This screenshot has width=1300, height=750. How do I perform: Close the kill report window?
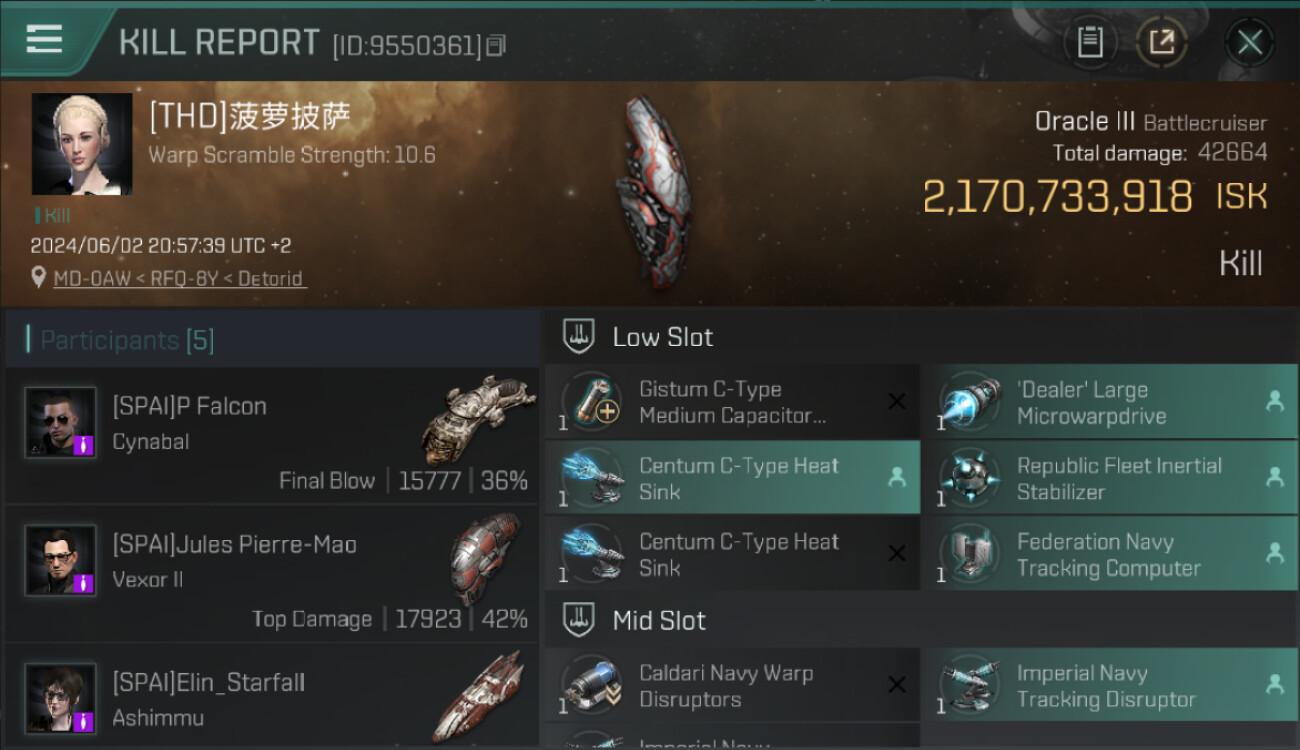[x=1249, y=42]
